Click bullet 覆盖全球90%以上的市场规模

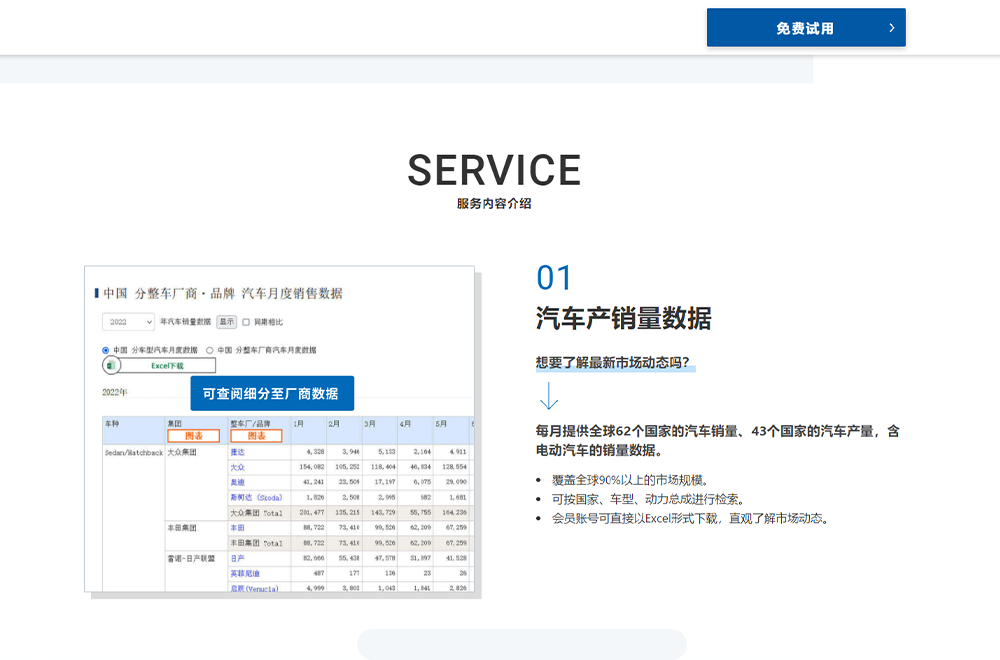630,480
